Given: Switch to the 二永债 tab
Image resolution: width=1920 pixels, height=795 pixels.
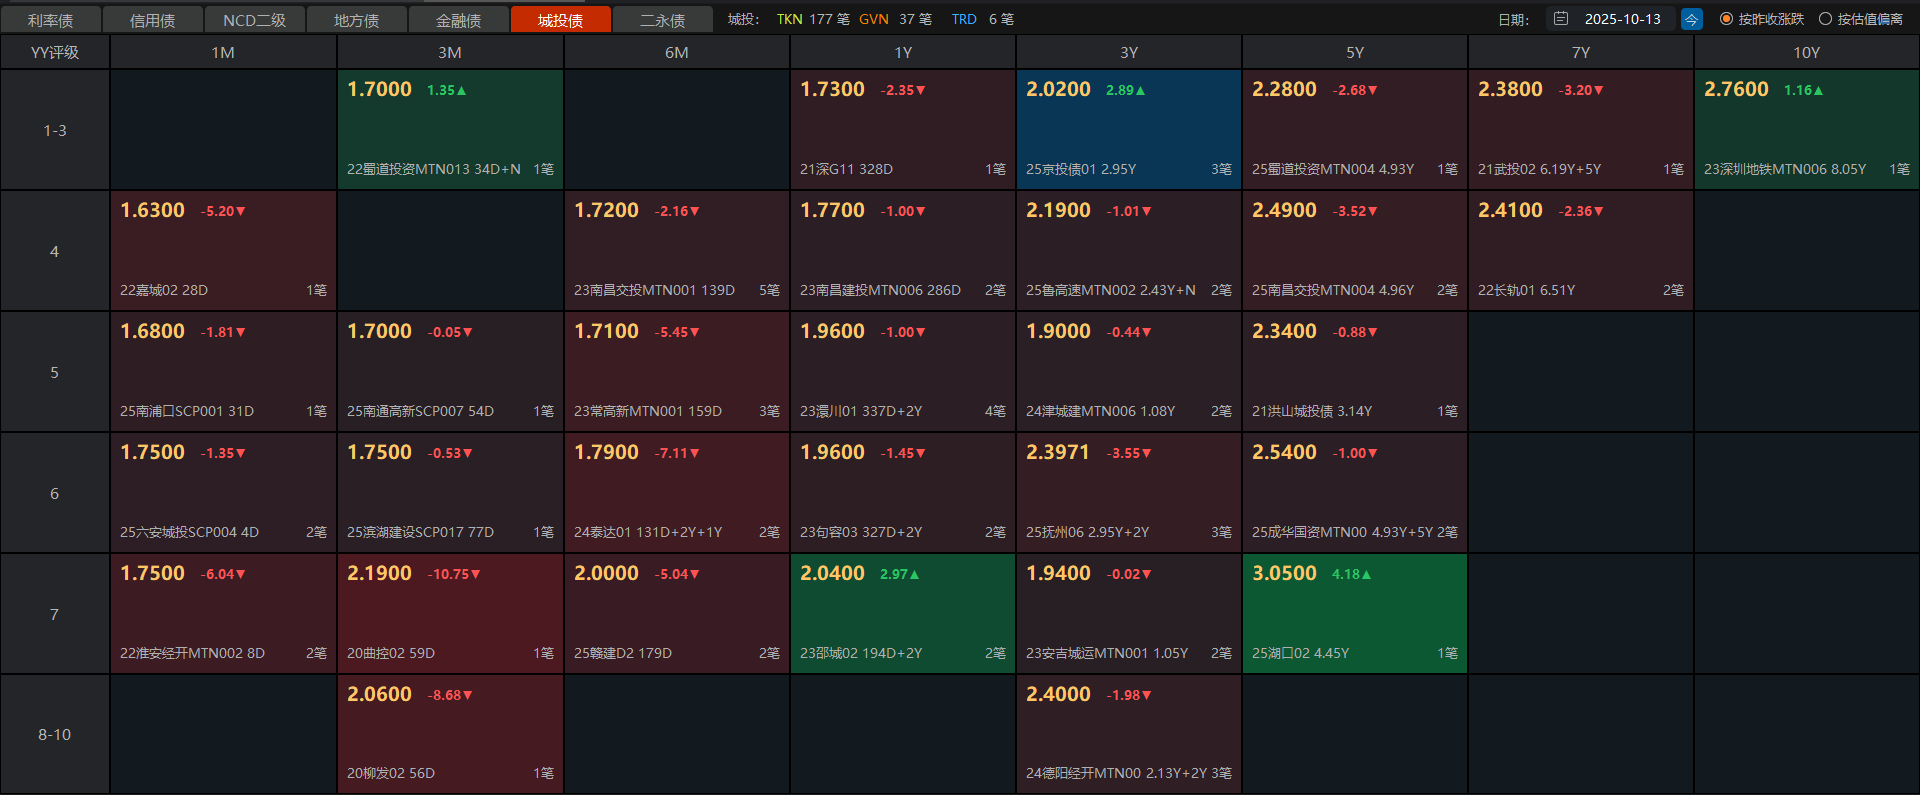Looking at the screenshot, I should click(x=662, y=20).
